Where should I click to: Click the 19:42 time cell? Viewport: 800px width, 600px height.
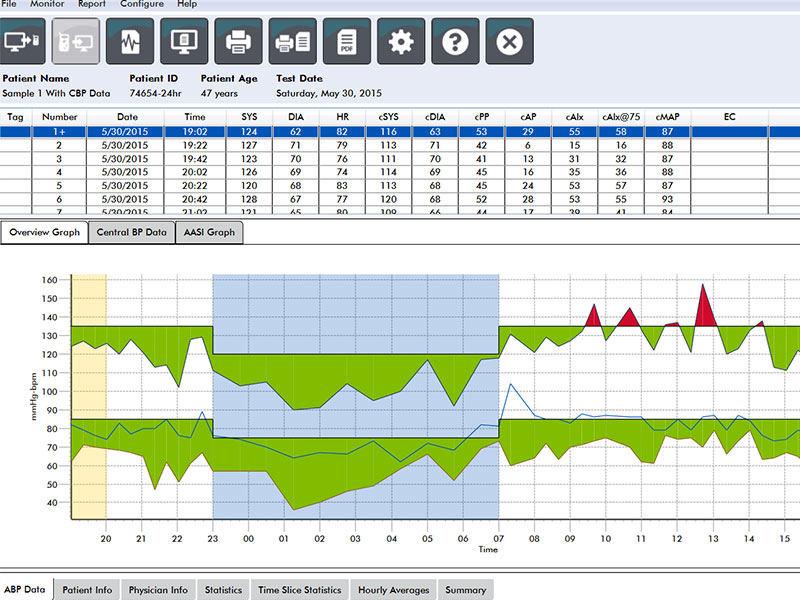195,159
